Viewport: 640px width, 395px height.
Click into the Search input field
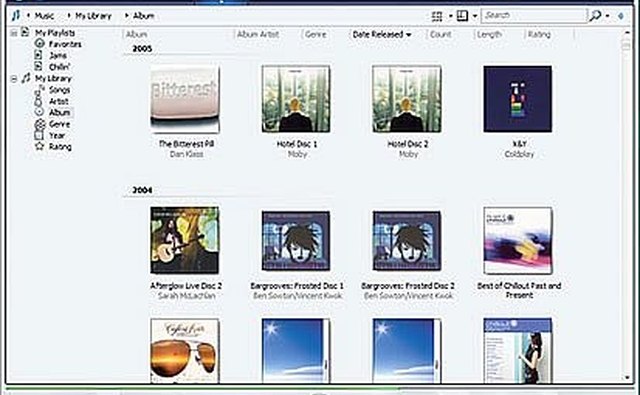[534, 16]
